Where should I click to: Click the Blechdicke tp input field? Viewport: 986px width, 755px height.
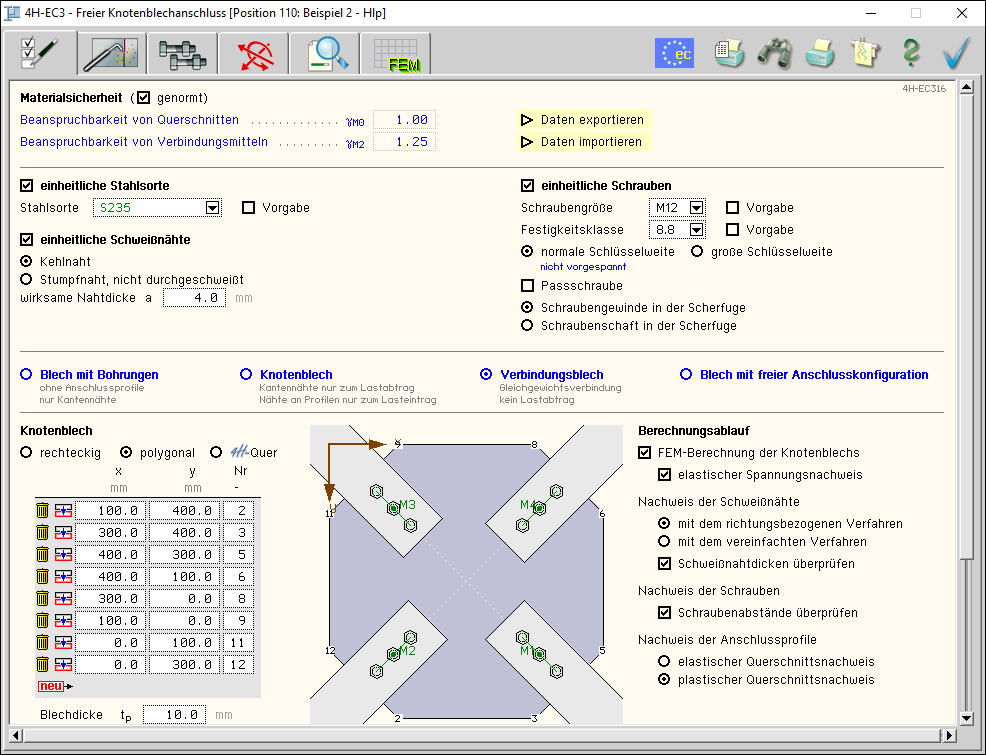pos(175,715)
